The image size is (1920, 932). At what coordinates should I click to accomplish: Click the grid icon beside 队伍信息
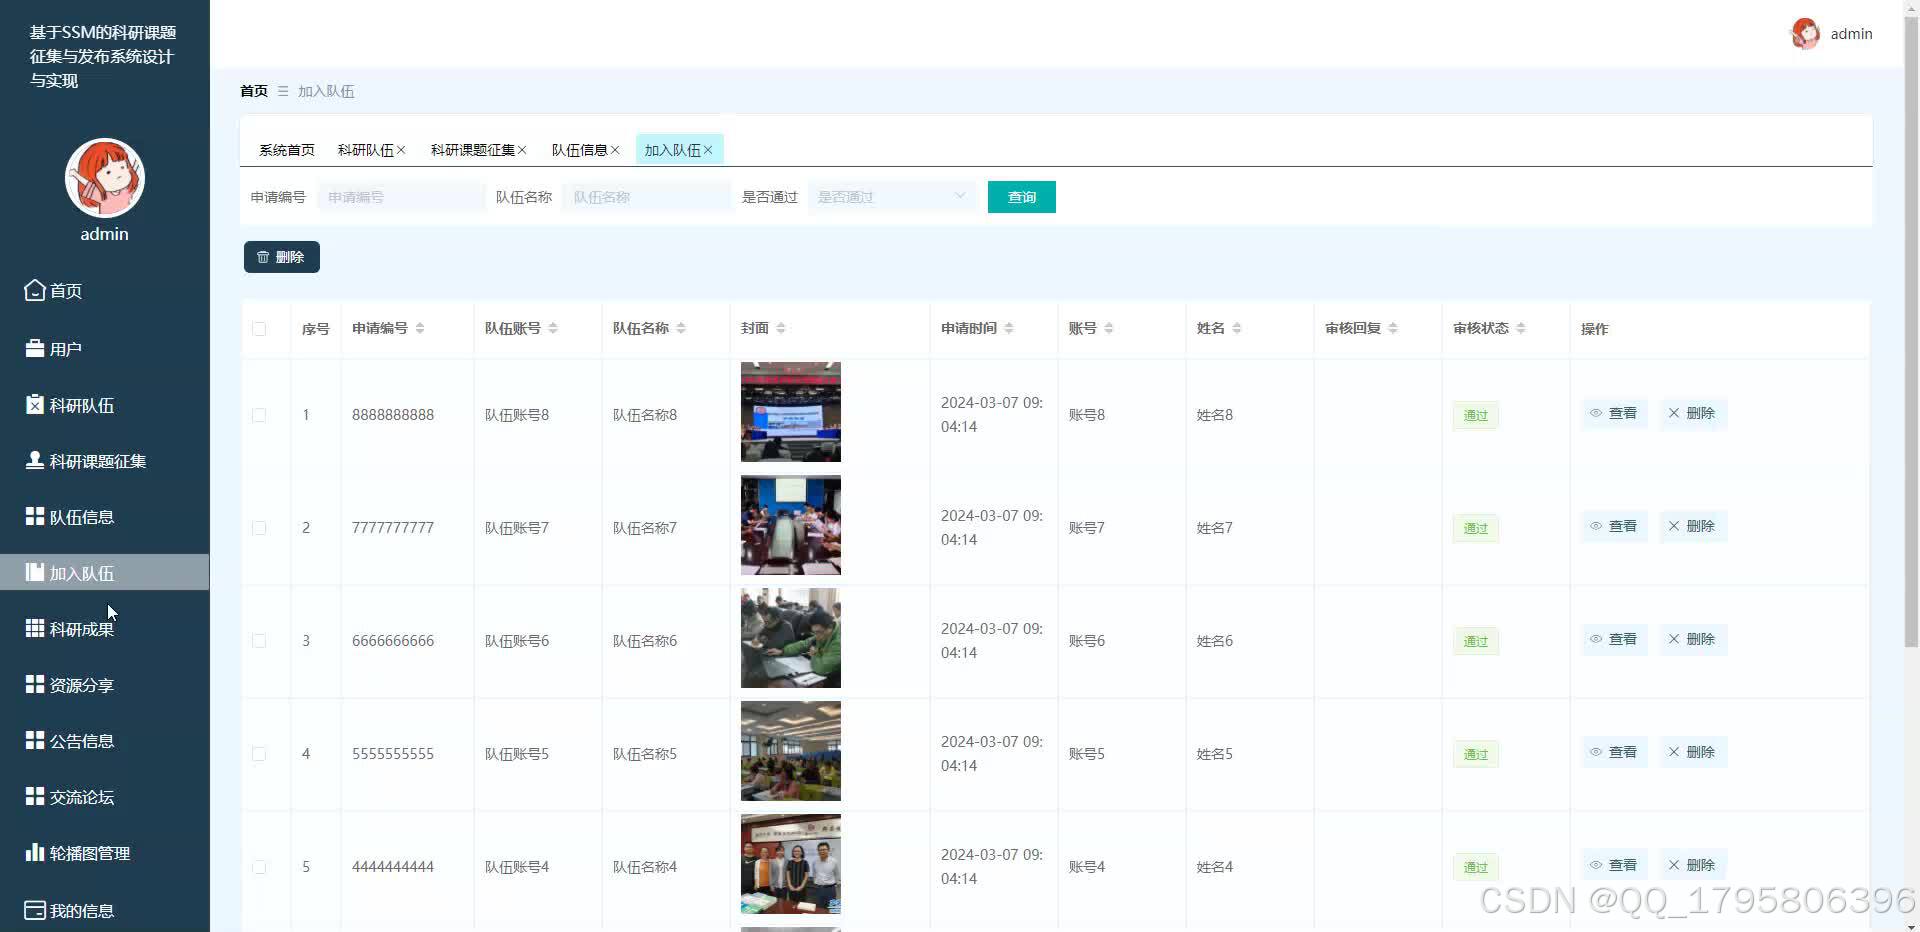tap(35, 516)
